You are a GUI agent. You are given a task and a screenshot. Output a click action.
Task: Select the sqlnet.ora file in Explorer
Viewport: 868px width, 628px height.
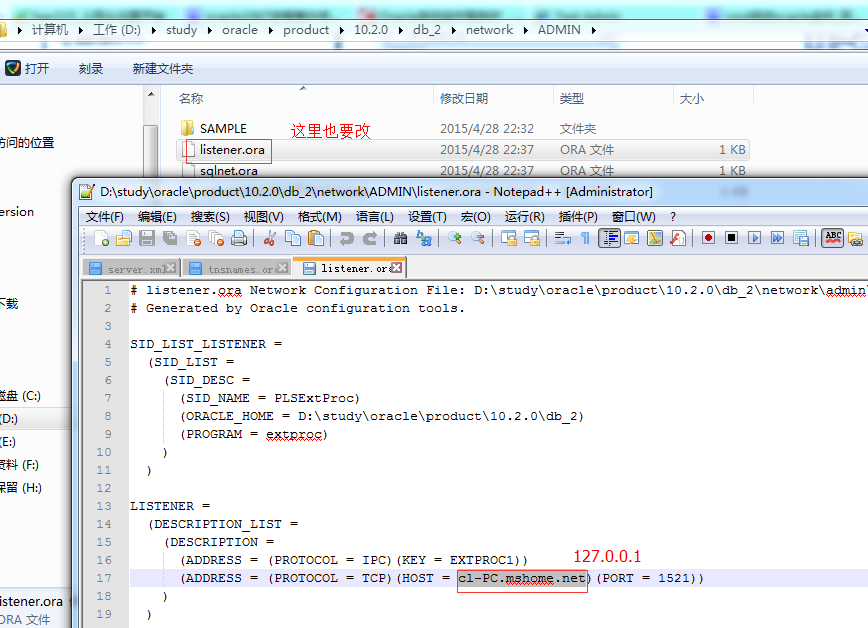(x=229, y=171)
